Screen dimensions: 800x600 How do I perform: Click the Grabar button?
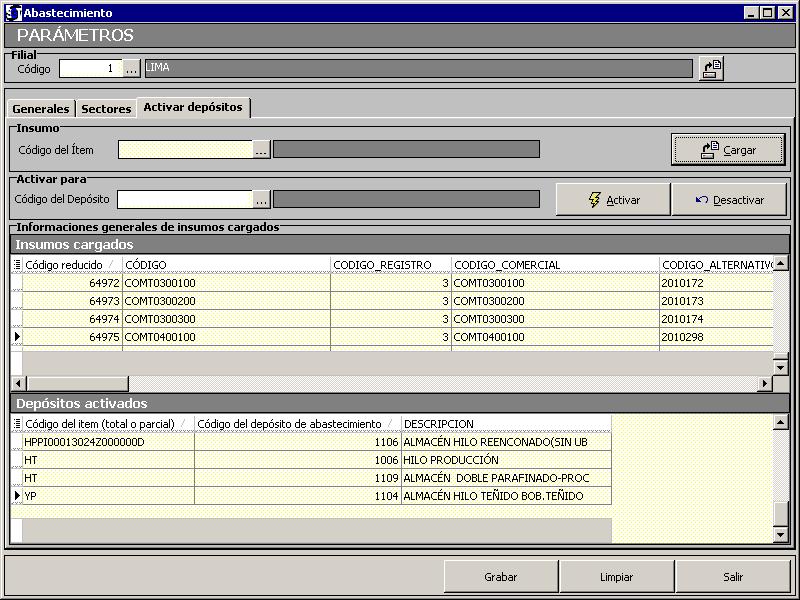click(500, 577)
